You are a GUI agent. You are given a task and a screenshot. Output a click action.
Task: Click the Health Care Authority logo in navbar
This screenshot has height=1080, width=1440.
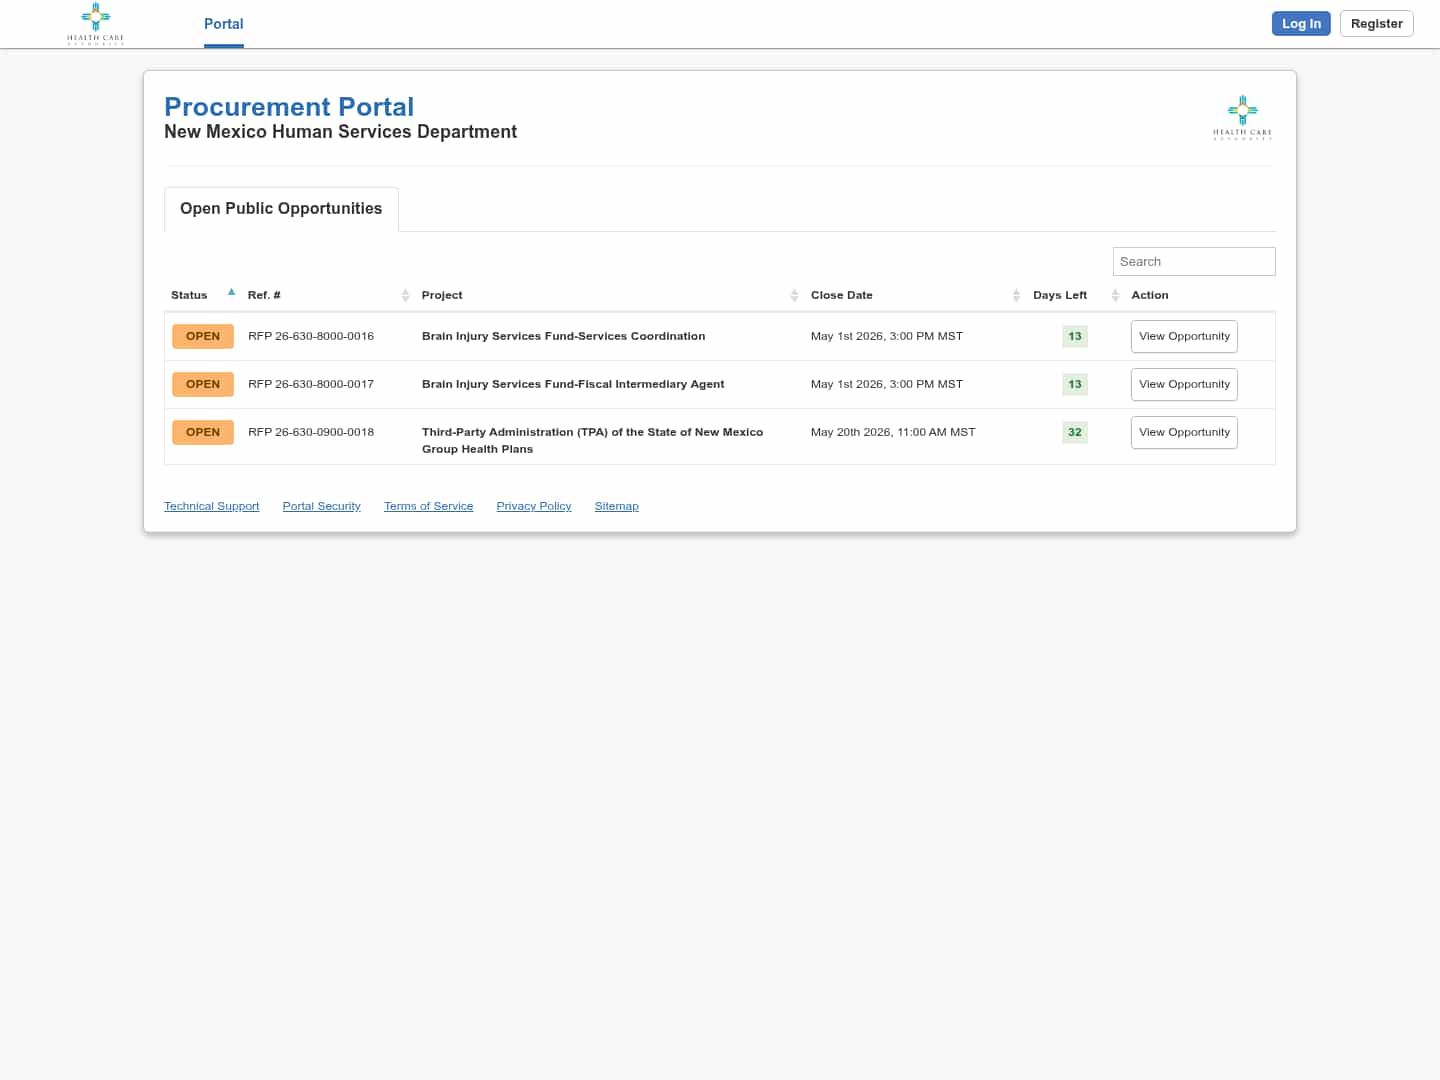pos(95,23)
